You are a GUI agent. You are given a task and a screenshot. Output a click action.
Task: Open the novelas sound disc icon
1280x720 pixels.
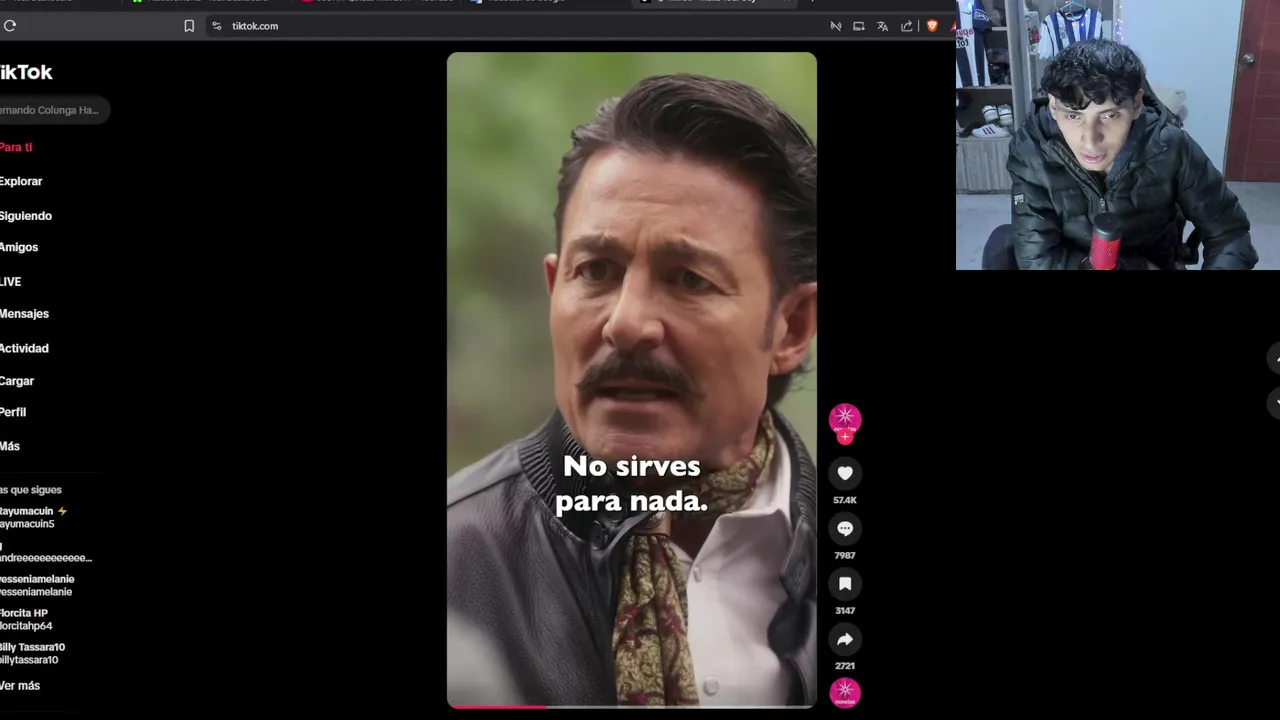pos(845,692)
